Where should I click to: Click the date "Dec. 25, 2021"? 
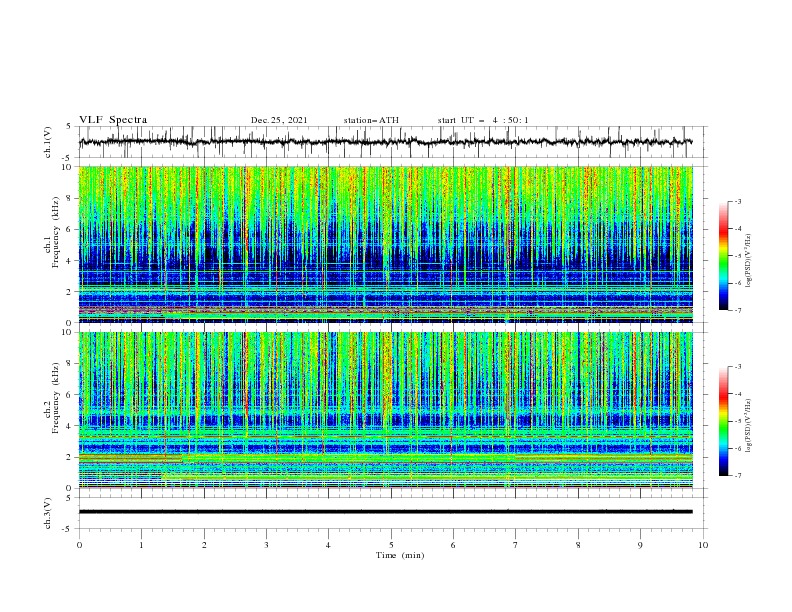[279, 120]
